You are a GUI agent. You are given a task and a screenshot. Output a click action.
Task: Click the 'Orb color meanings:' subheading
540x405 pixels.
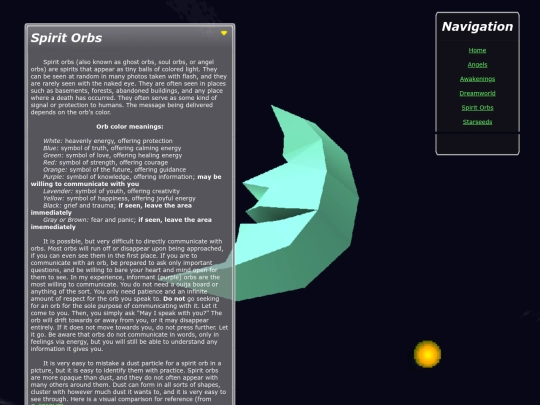(130, 127)
